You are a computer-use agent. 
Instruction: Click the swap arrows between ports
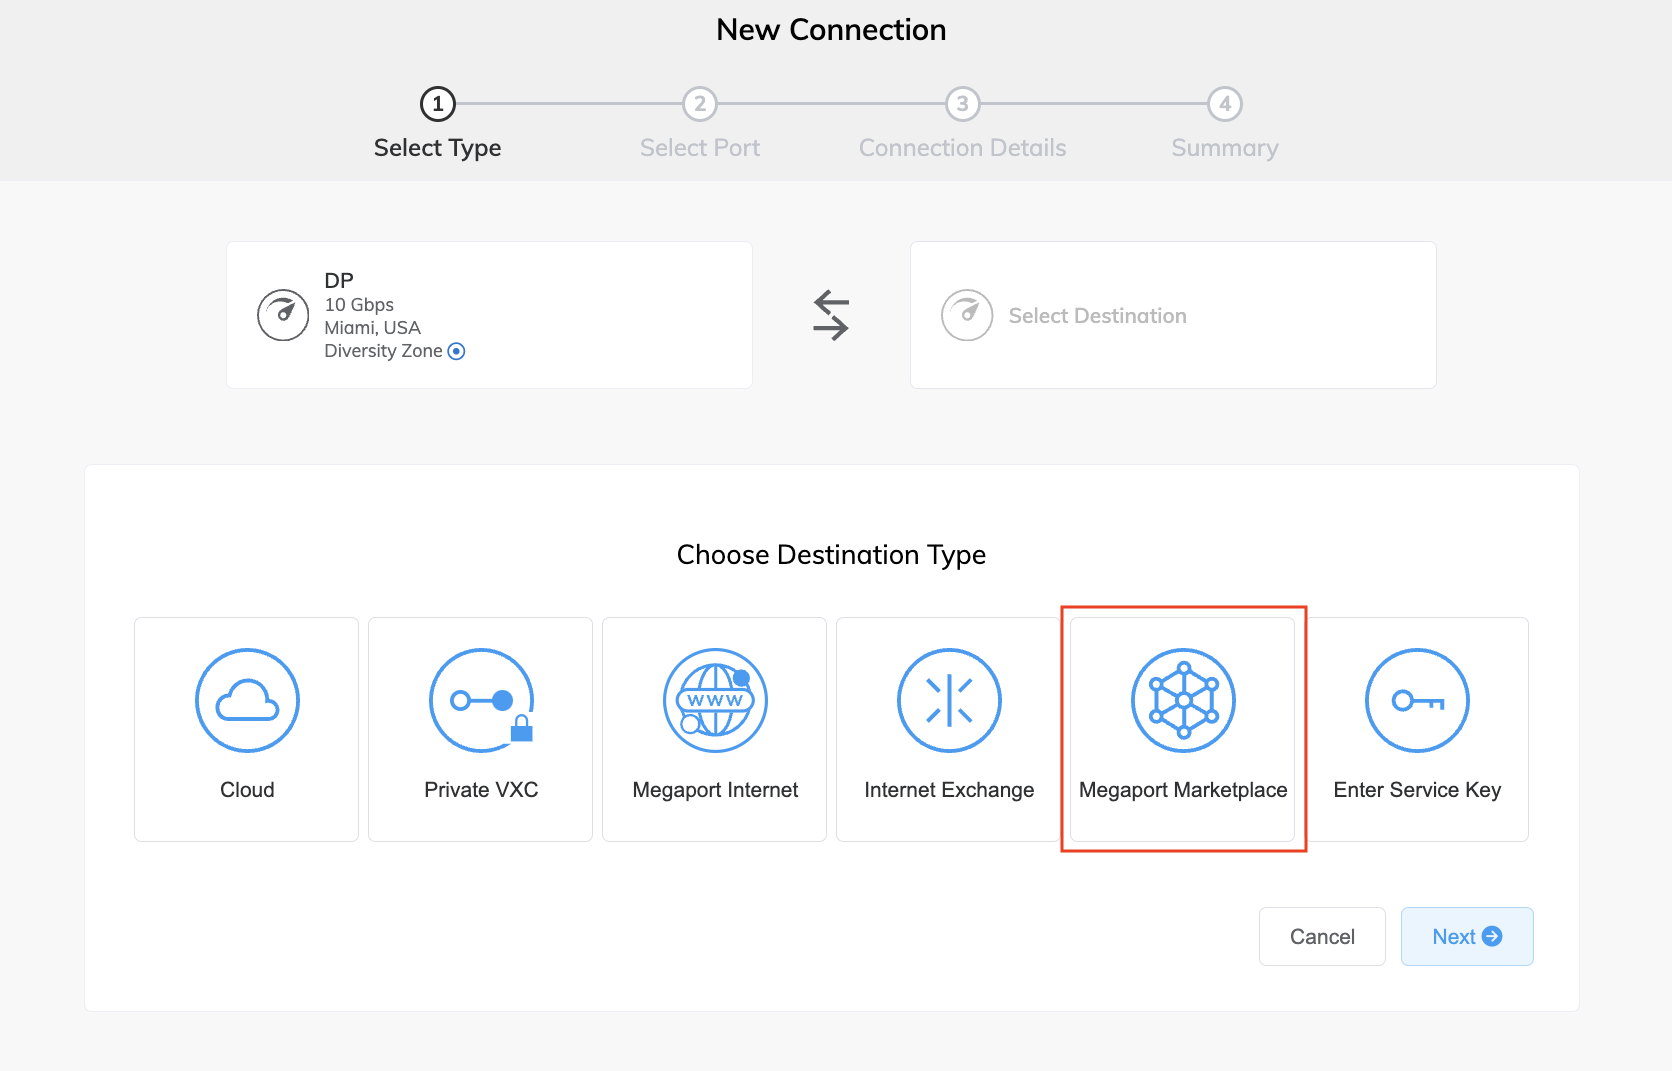(x=831, y=315)
